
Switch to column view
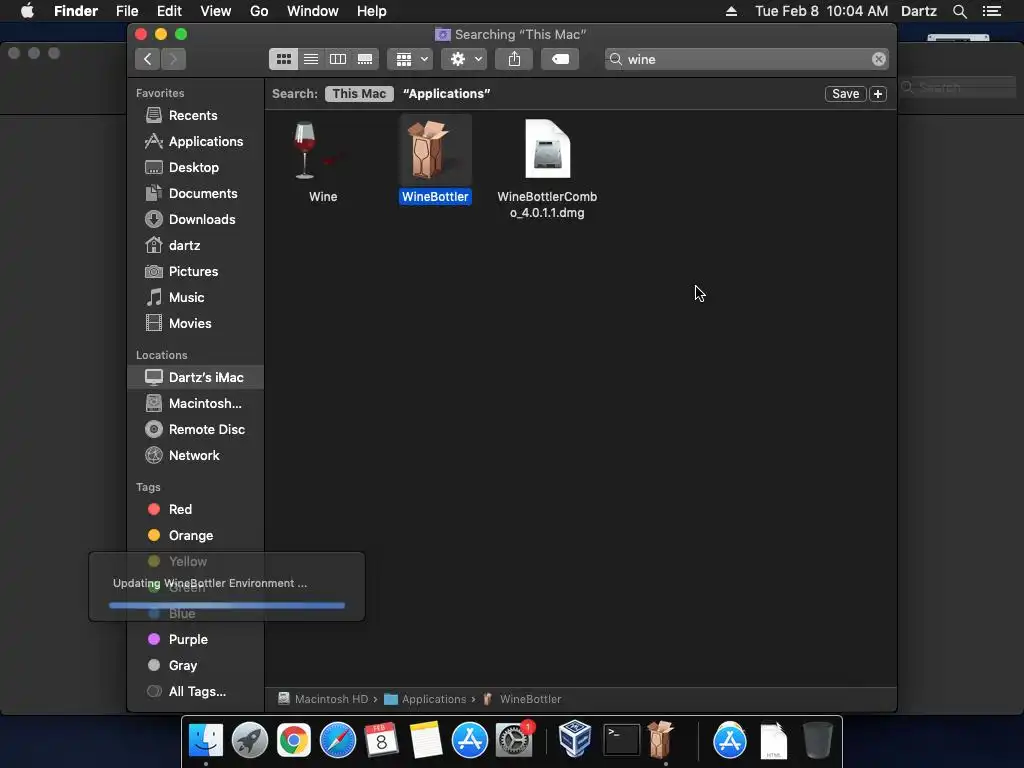point(338,59)
